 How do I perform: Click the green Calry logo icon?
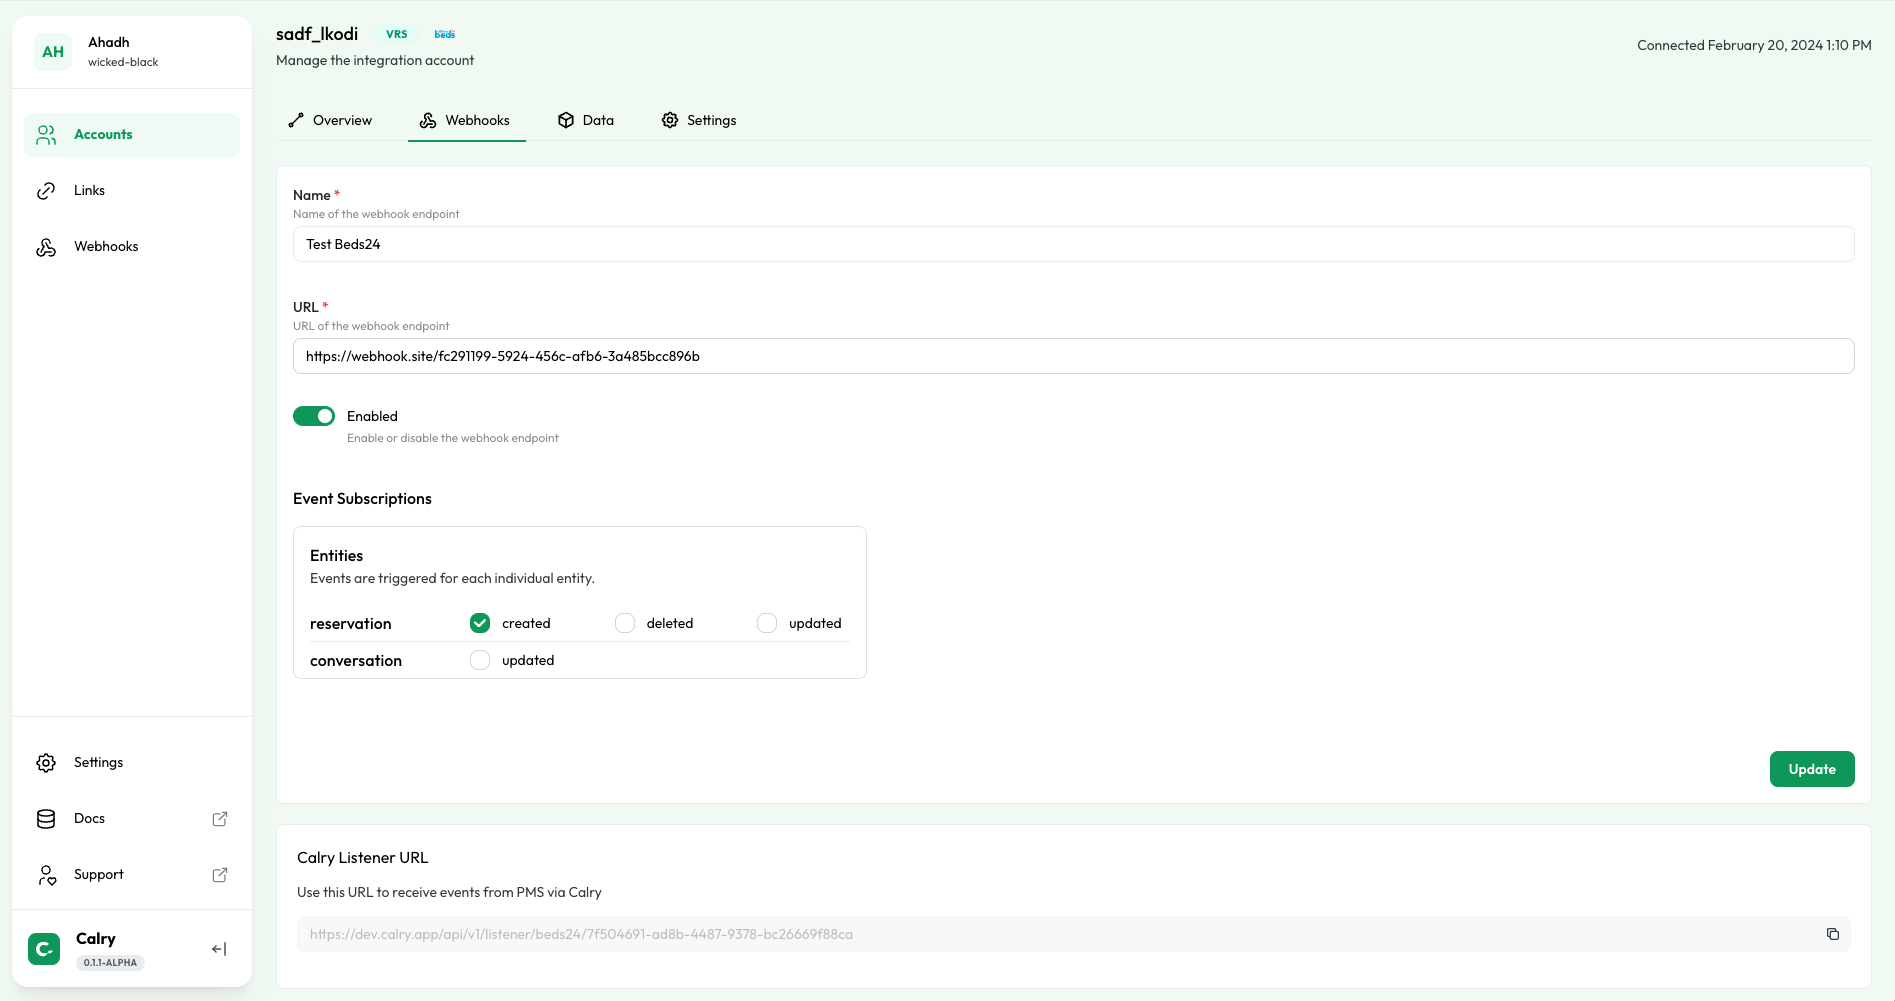click(x=44, y=949)
